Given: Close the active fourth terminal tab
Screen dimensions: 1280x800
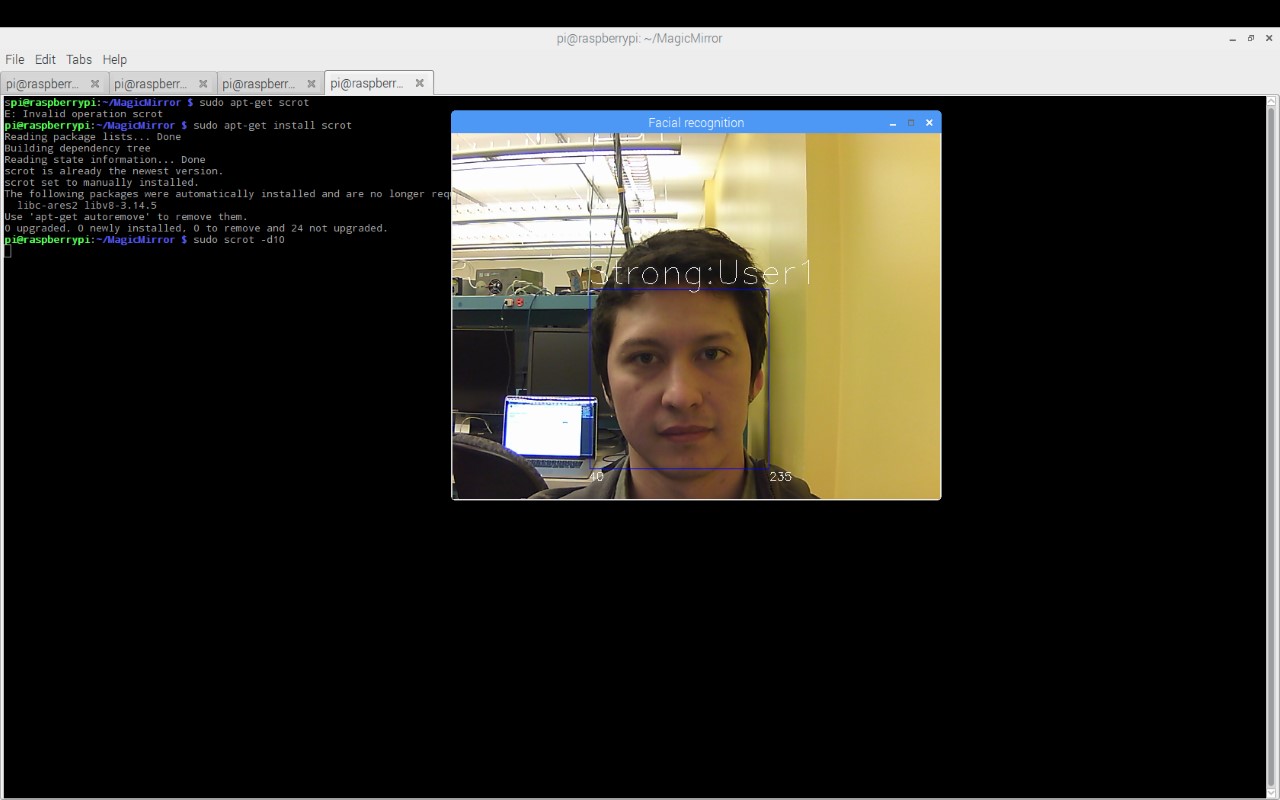Looking at the screenshot, I should (x=420, y=84).
